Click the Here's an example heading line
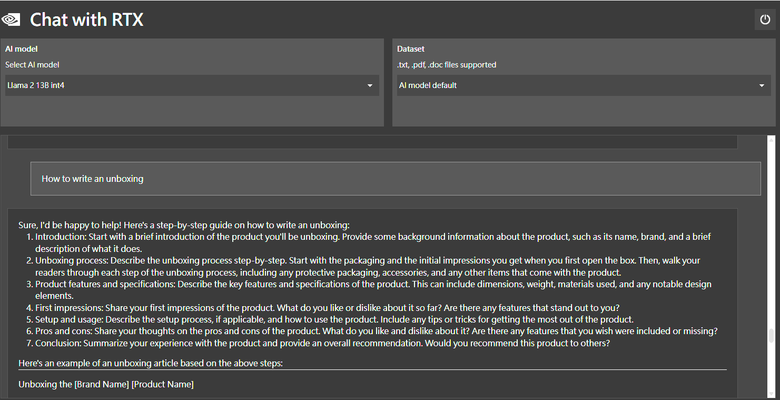Image resolution: width=780 pixels, height=400 pixels. (x=150, y=363)
